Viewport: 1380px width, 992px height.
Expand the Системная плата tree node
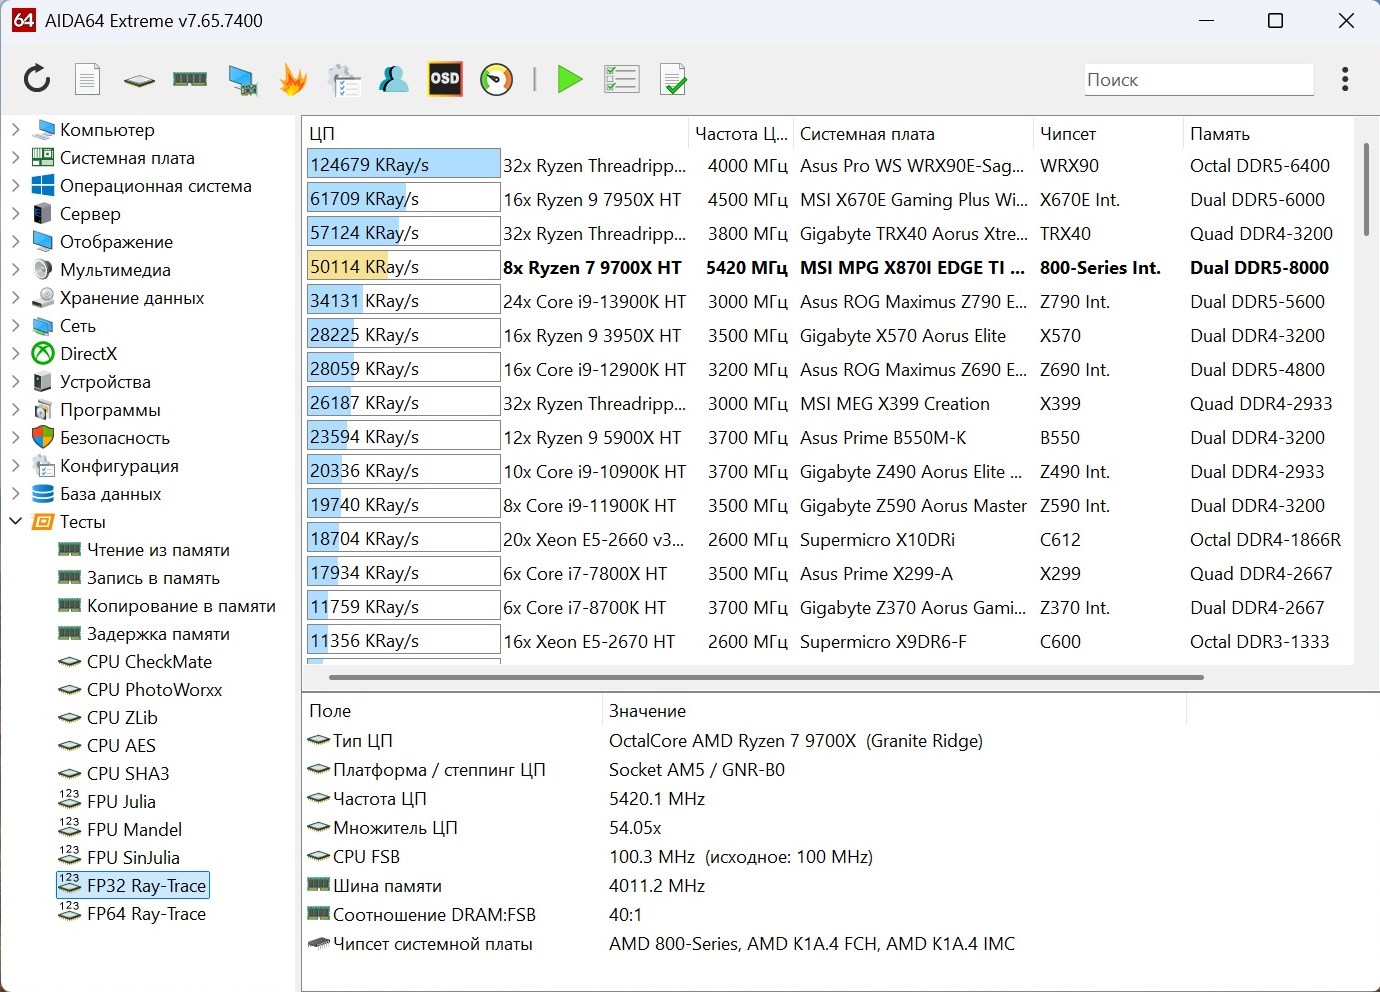16,157
